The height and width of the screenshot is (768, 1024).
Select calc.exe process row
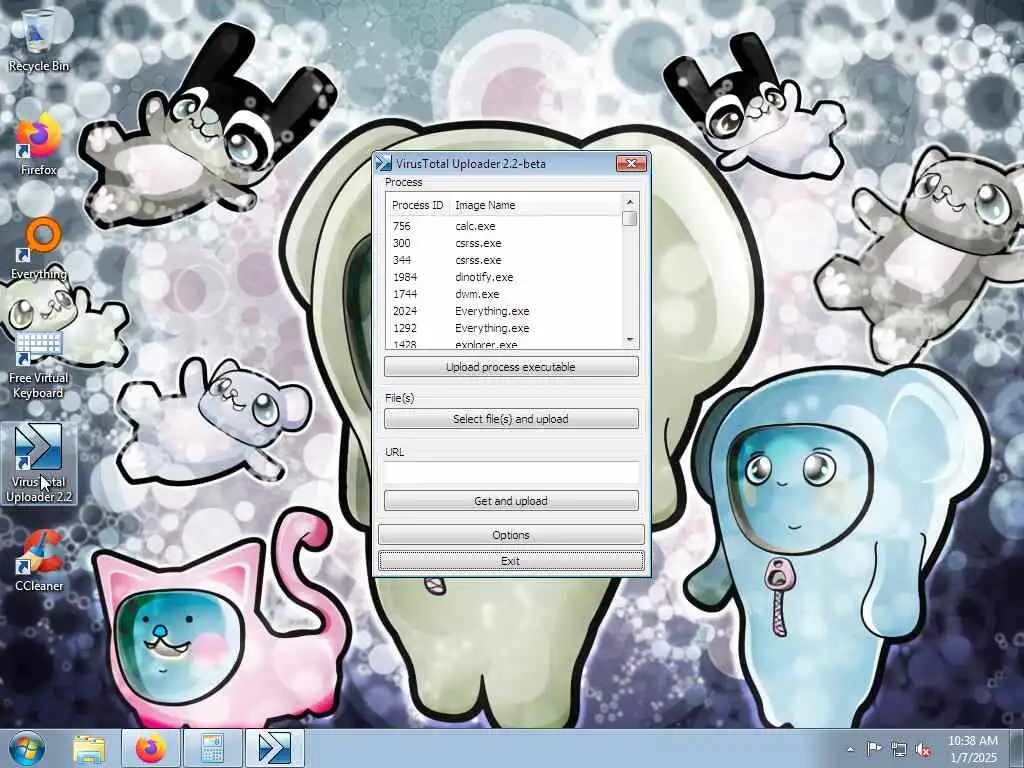click(504, 226)
